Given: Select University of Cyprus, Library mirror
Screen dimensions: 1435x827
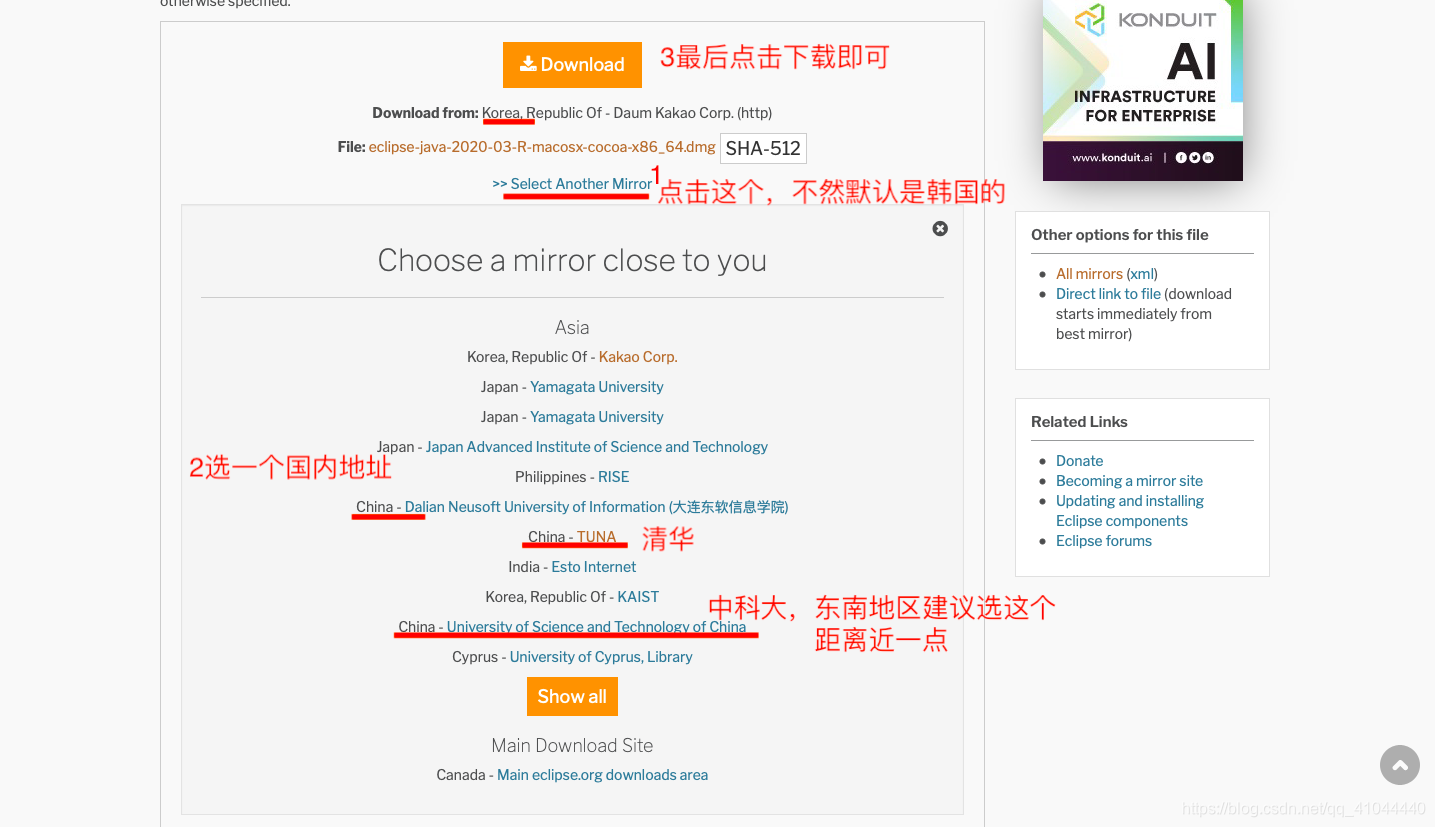Looking at the screenshot, I should point(601,657).
